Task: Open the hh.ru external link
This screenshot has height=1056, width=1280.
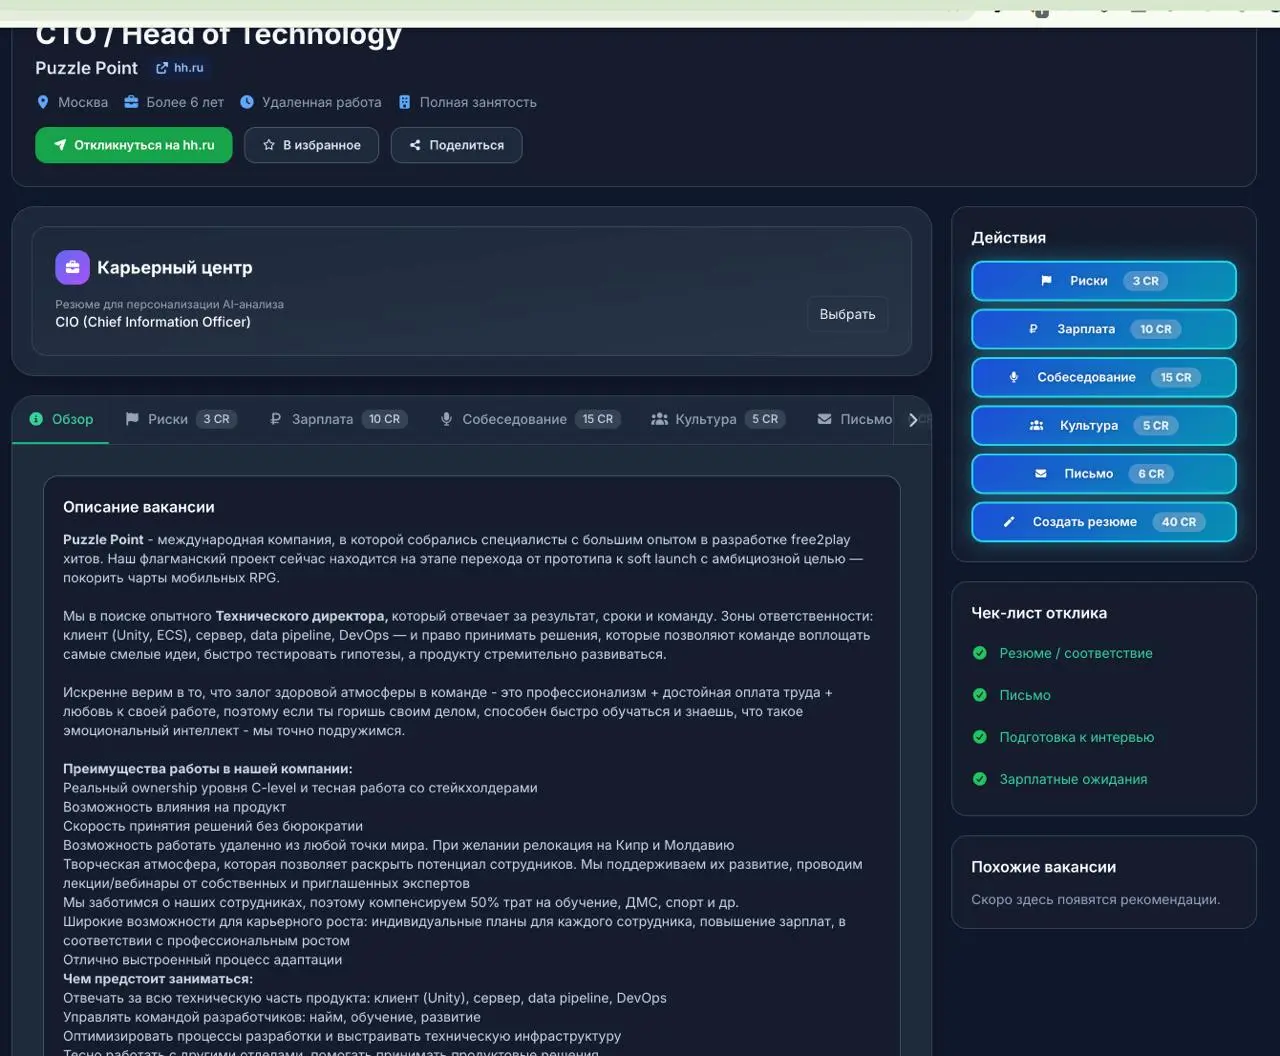Action: (x=180, y=68)
